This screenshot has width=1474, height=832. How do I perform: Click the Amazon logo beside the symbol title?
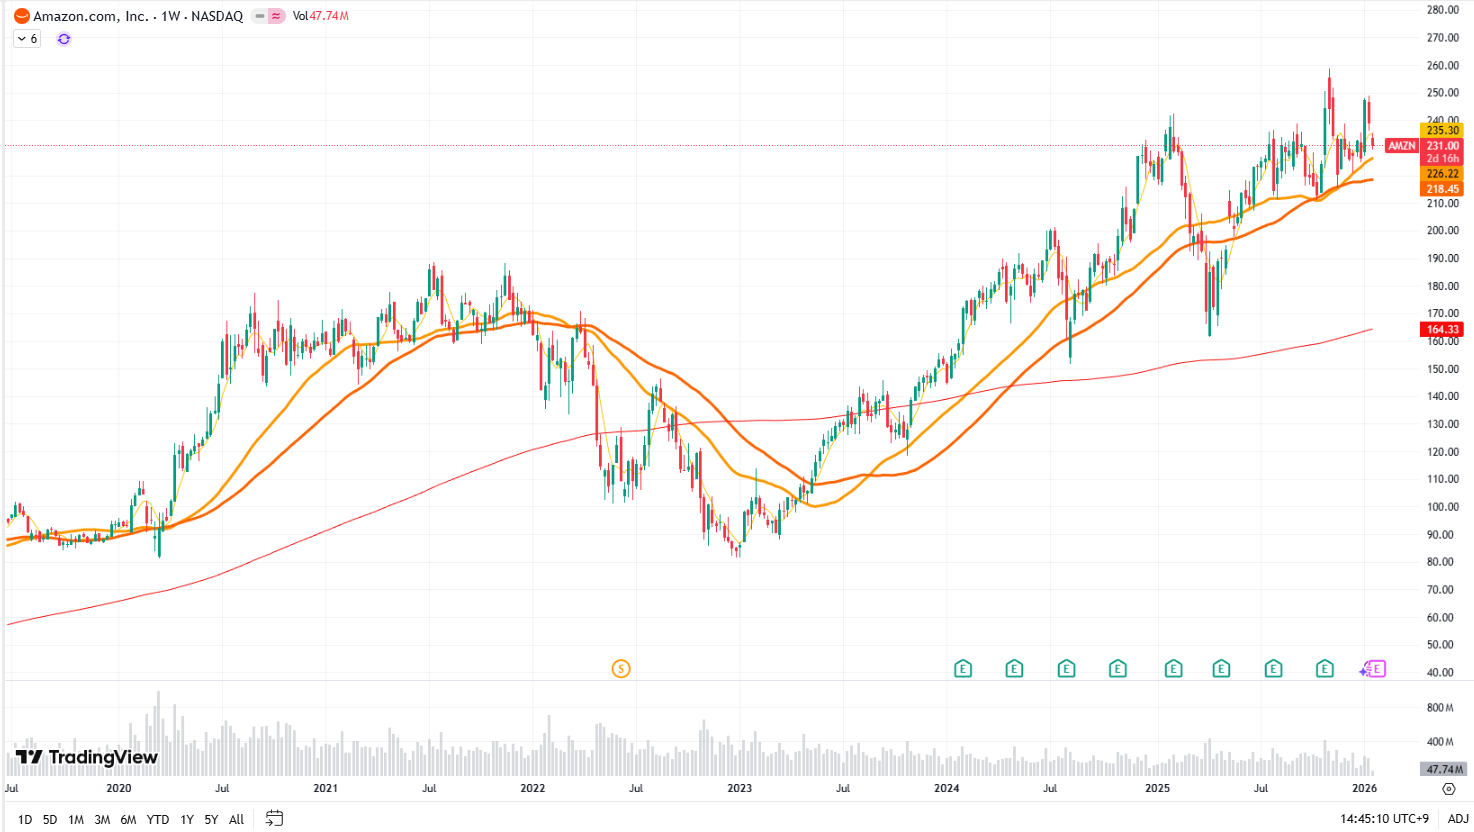pos(22,16)
